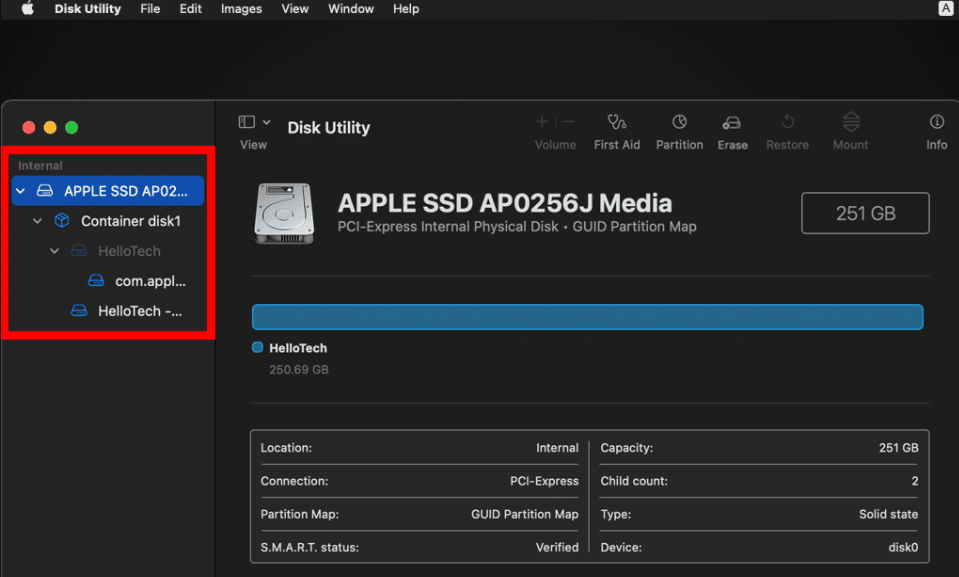Collapse the greyed HelloTech volume chevron
The height and width of the screenshot is (577, 959).
pos(54,251)
